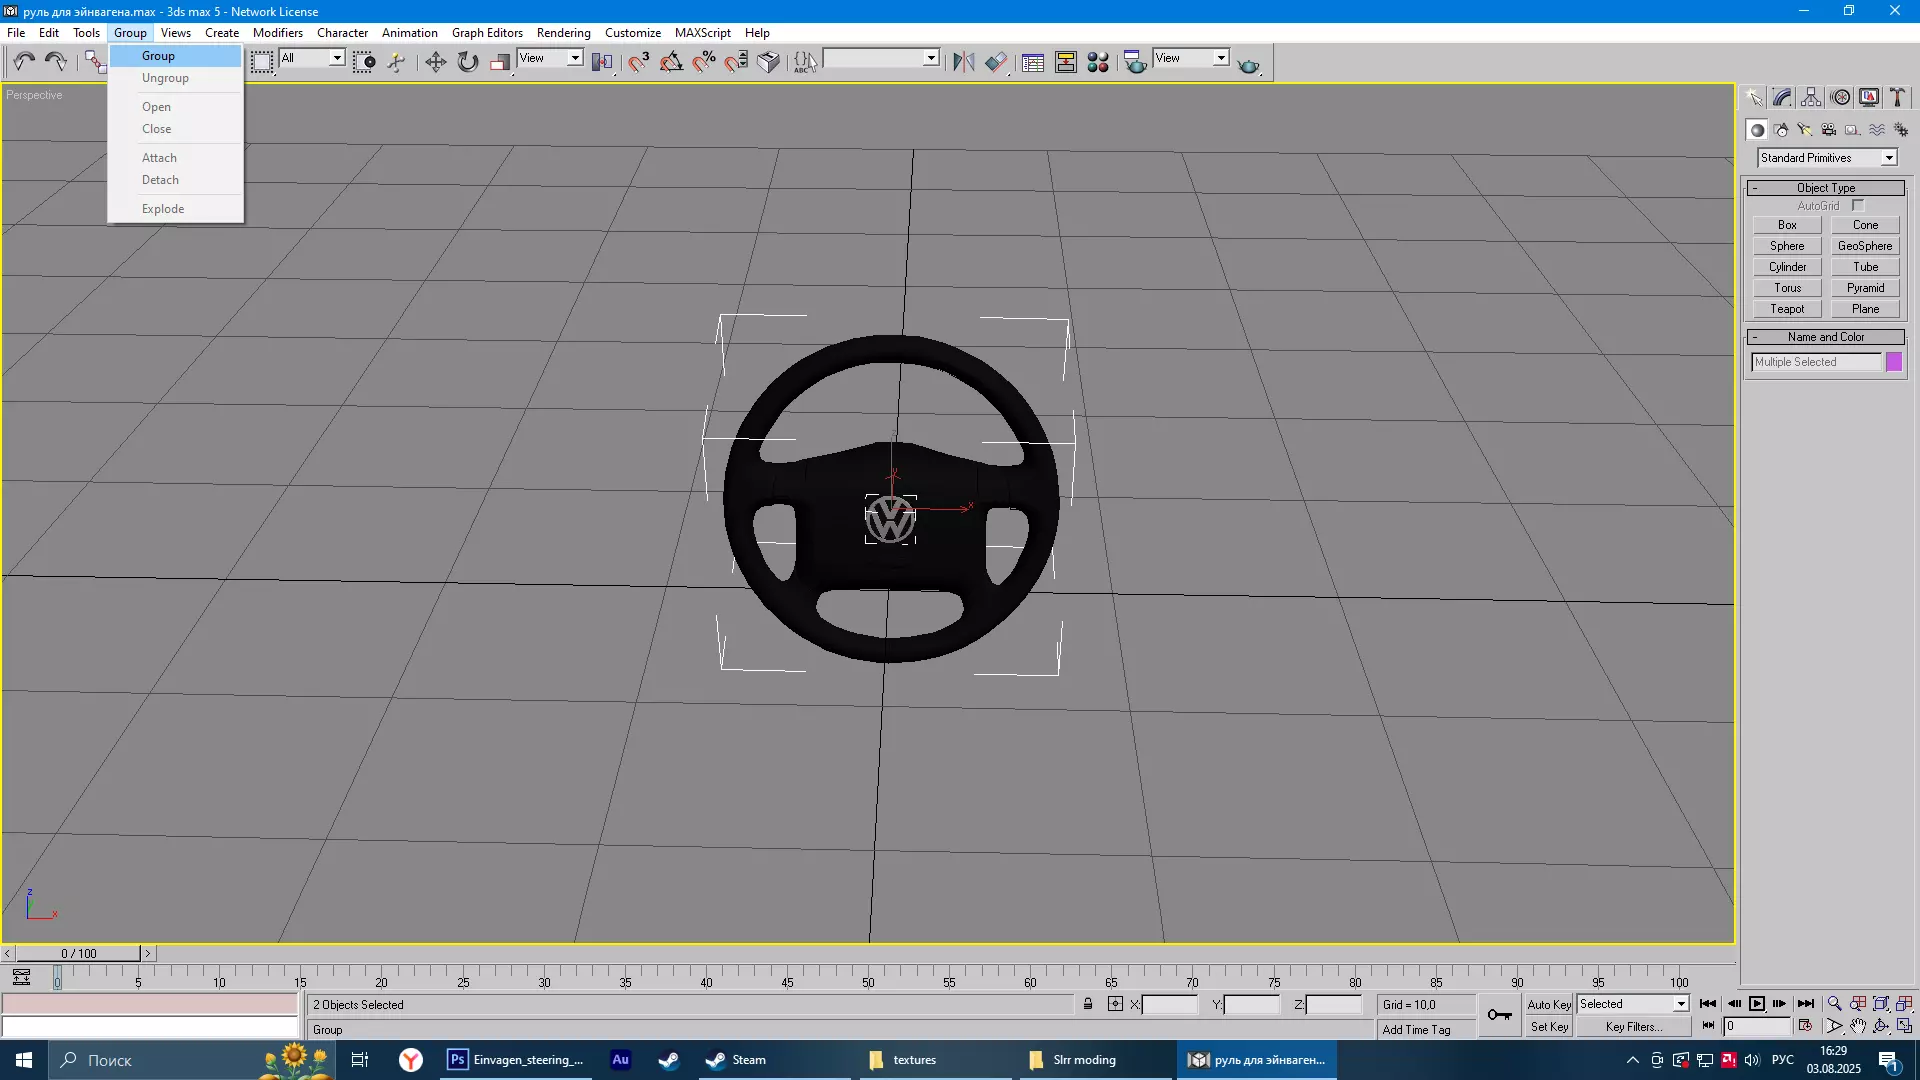1920x1080 pixels.
Task: Collapse the Object Type rollout
Action: pos(1825,188)
